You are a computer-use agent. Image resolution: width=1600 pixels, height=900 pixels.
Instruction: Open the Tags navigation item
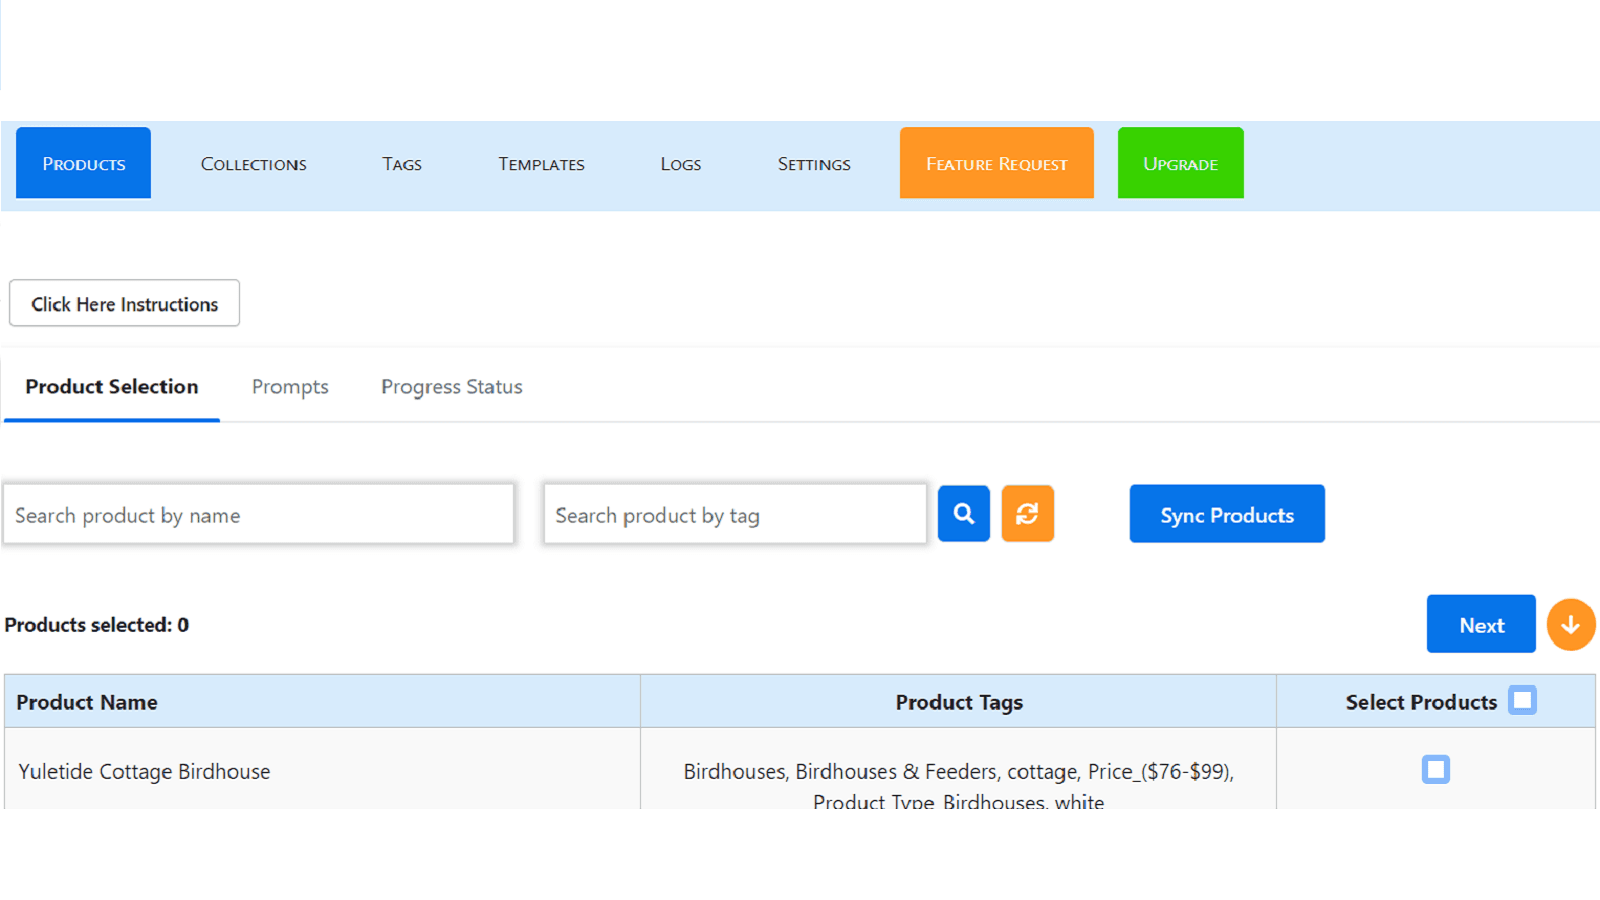[x=401, y=163]
